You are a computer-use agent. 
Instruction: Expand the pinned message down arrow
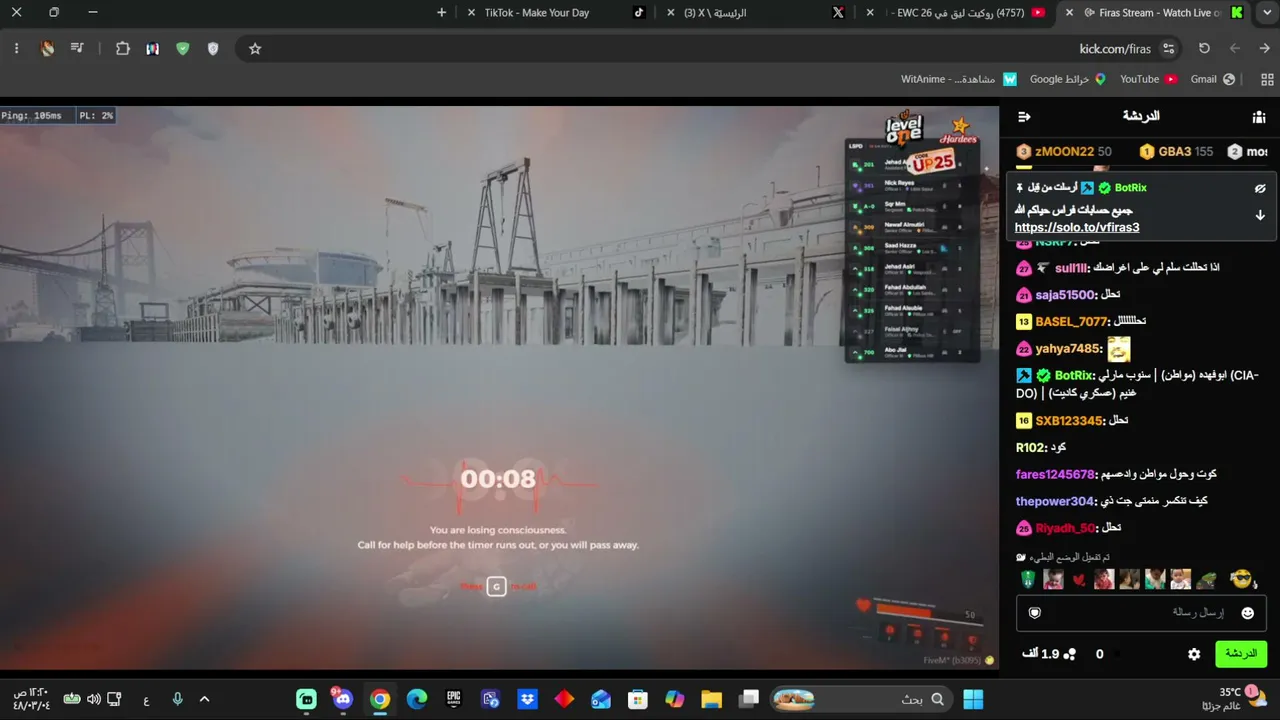click(1260, 215)
